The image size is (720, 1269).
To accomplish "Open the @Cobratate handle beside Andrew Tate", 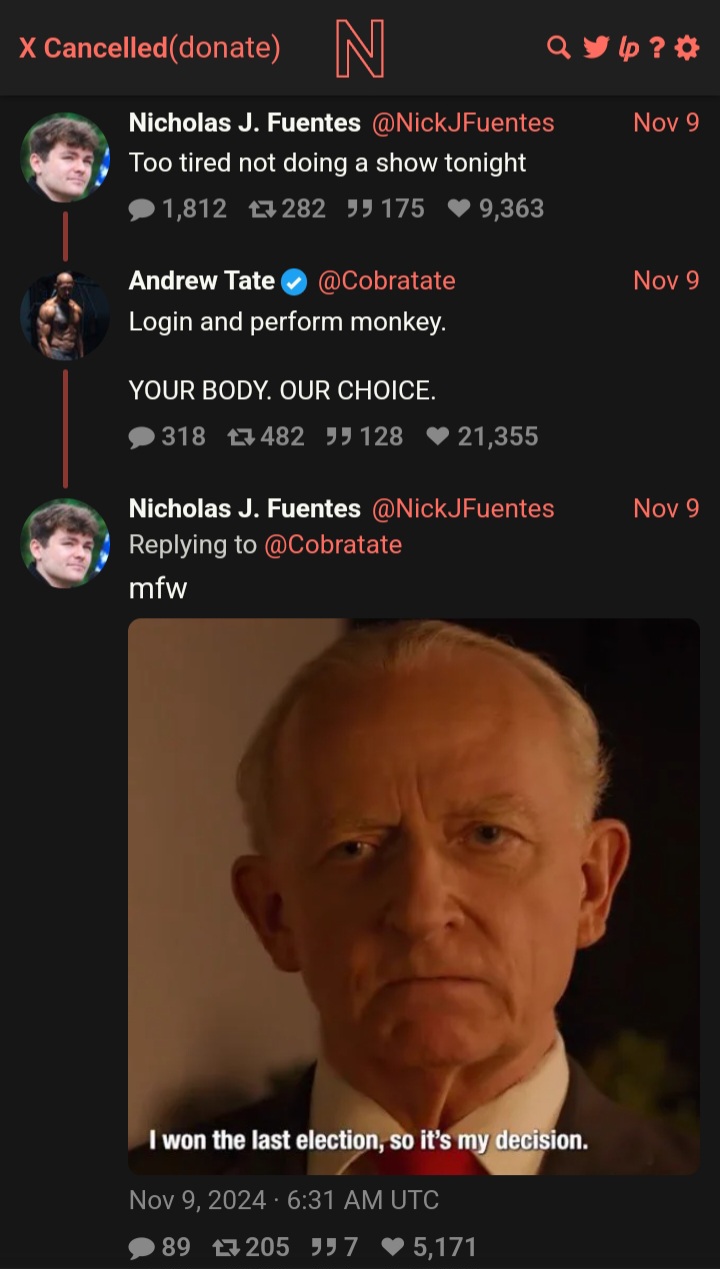I will point(386,281).
